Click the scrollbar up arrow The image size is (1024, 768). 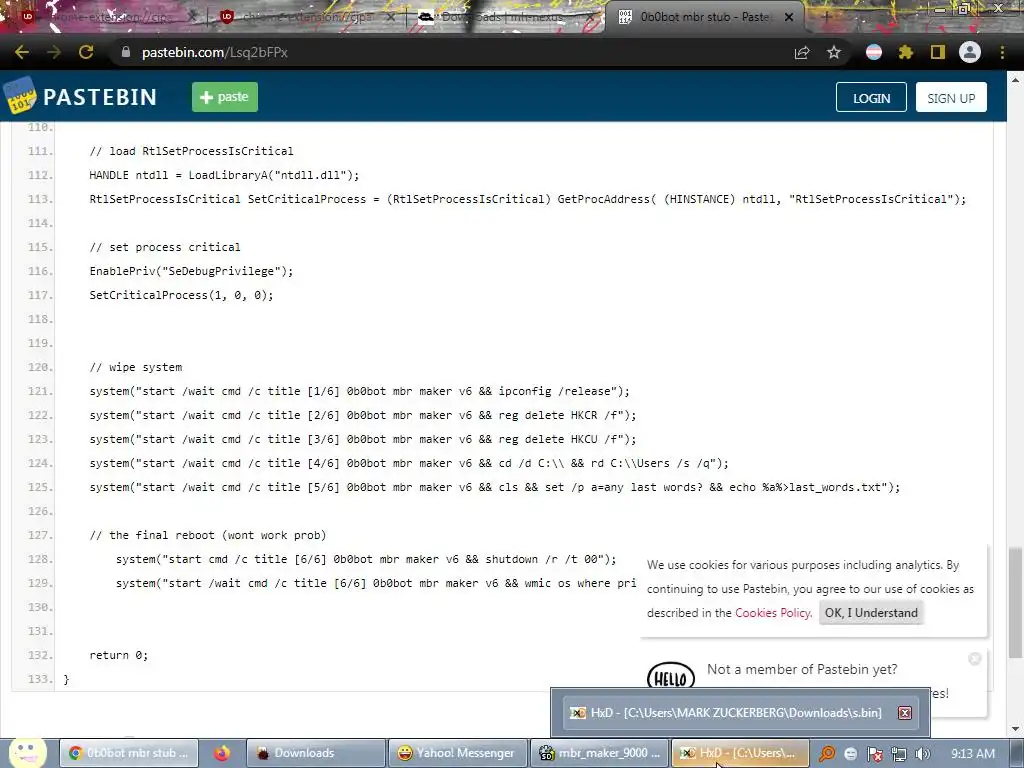coord(1014,80)
